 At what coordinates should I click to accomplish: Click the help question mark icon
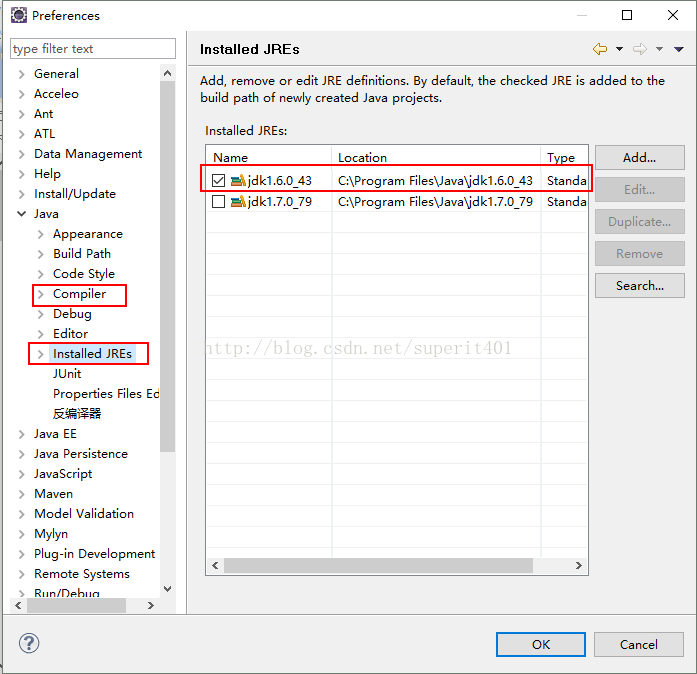click(x=29, y=643)
